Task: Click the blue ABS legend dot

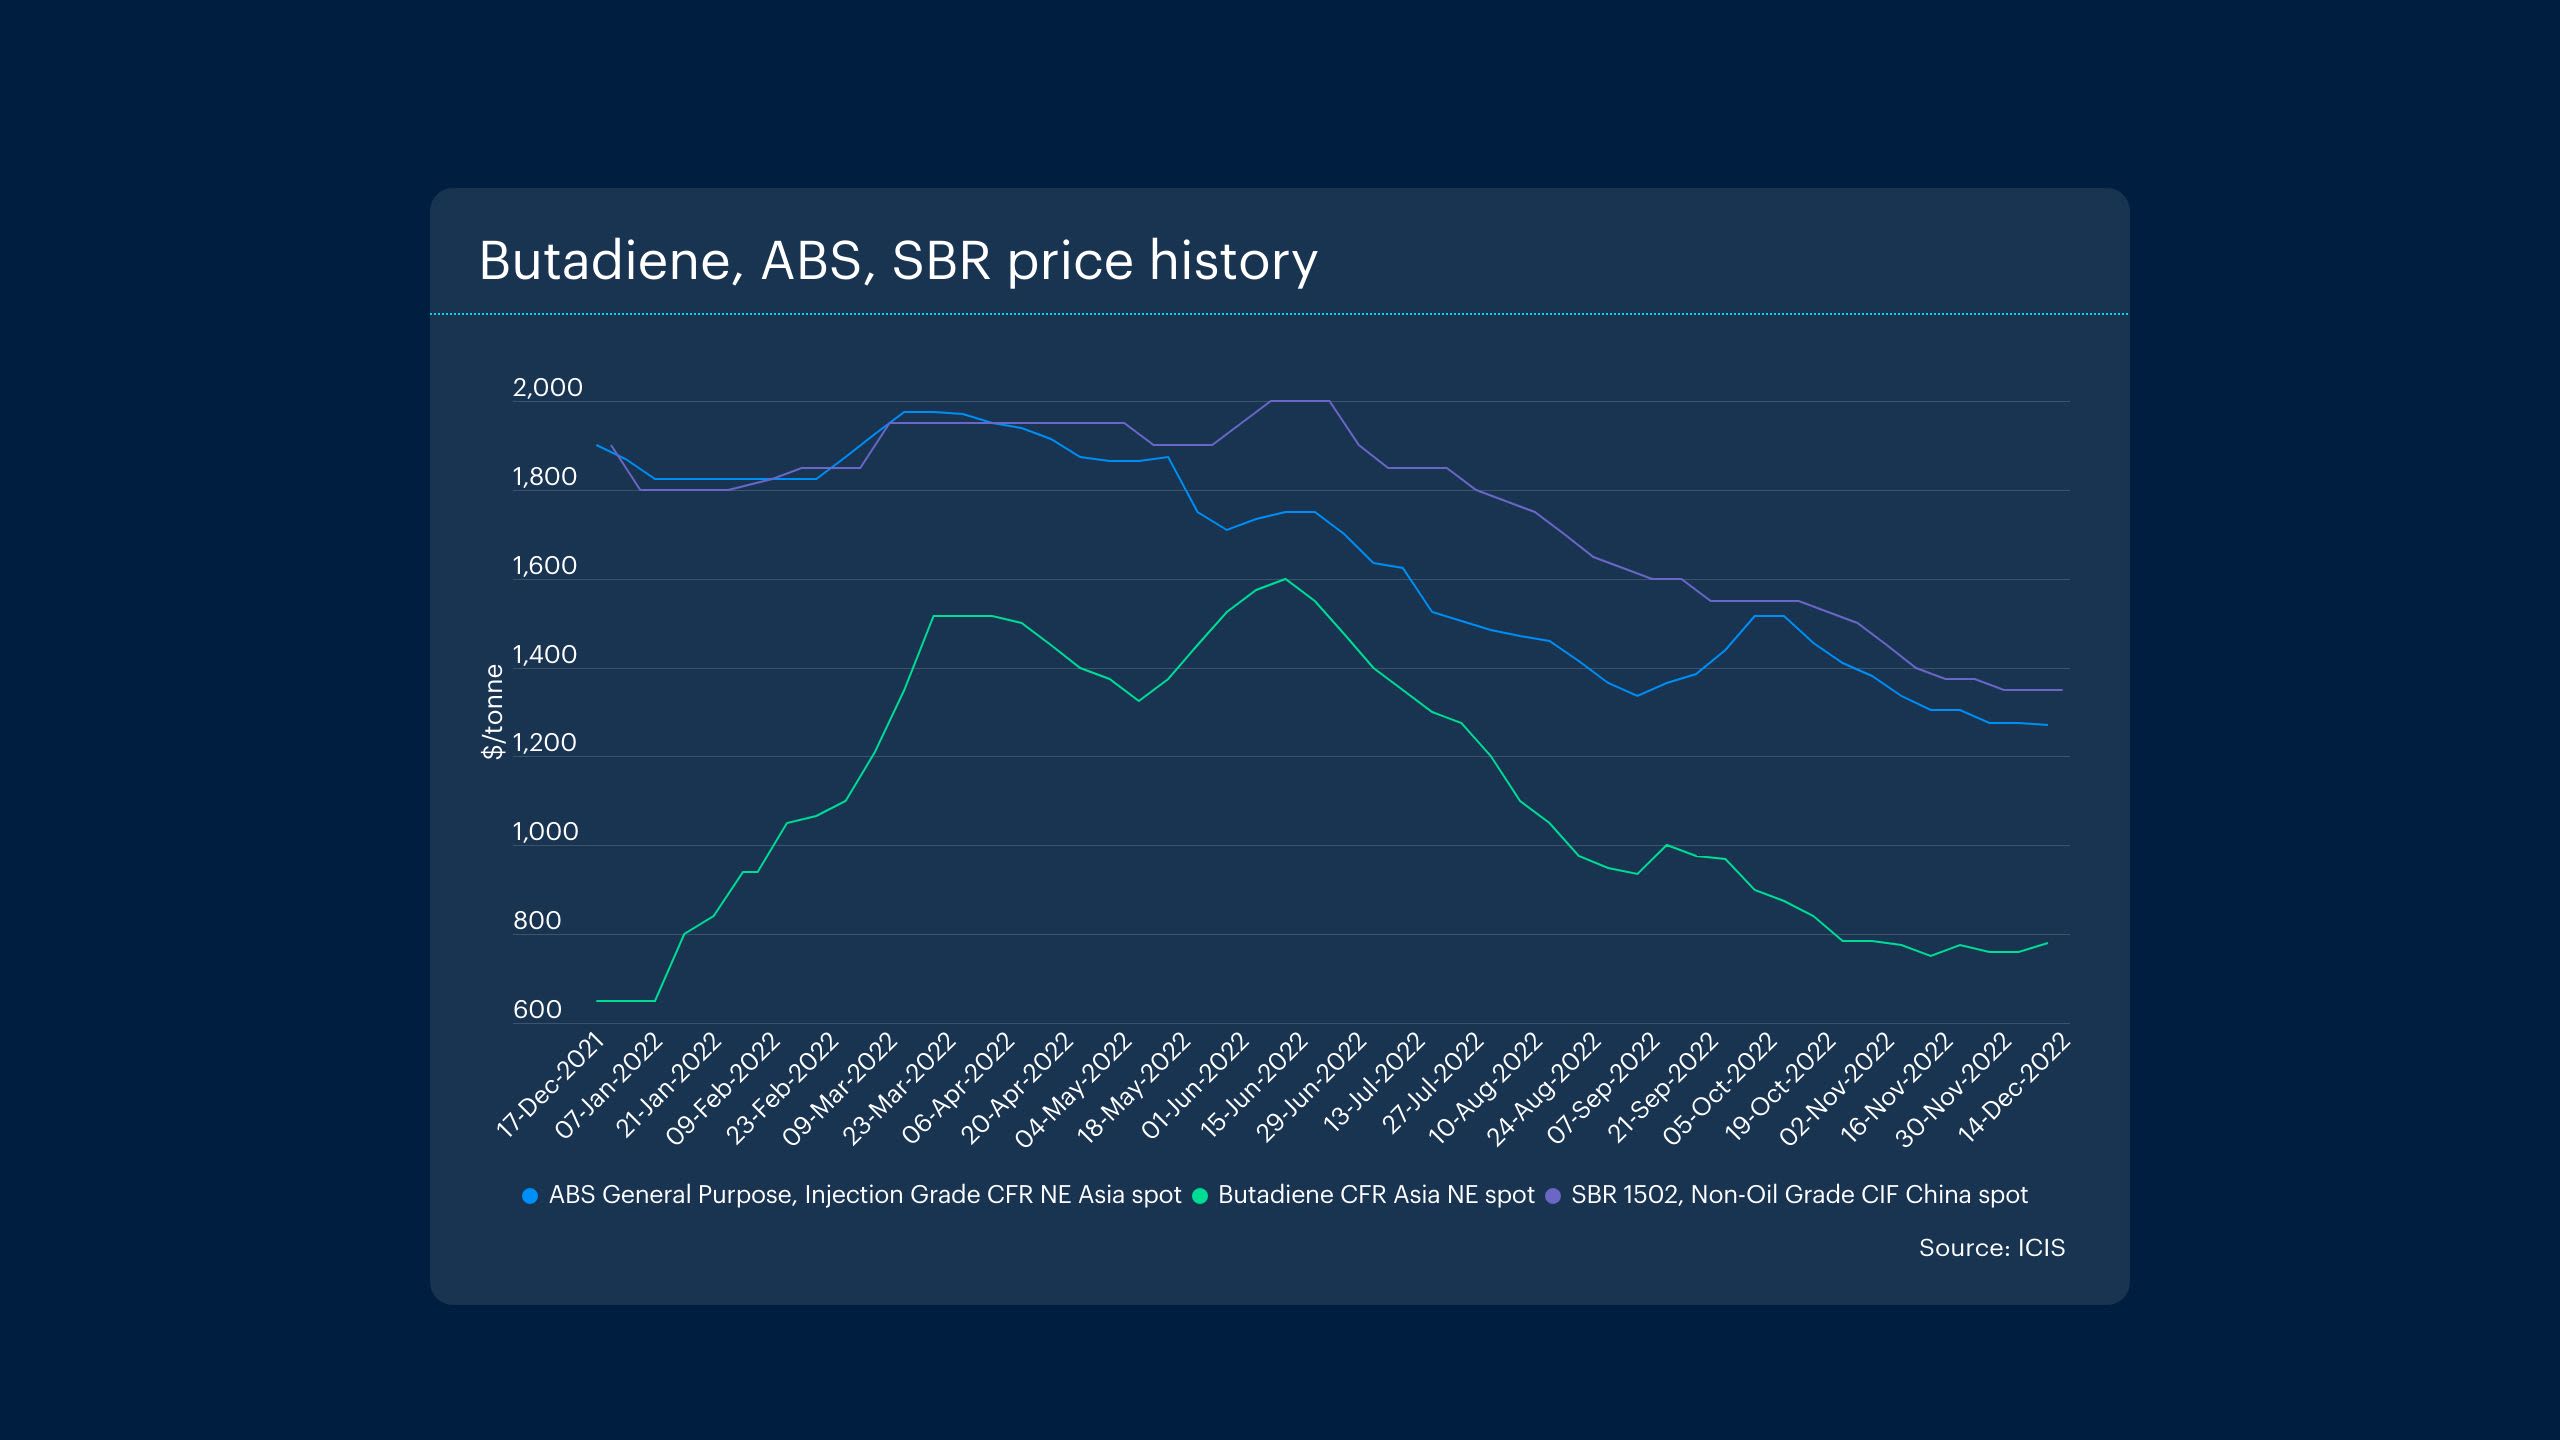Action: 530,1196
